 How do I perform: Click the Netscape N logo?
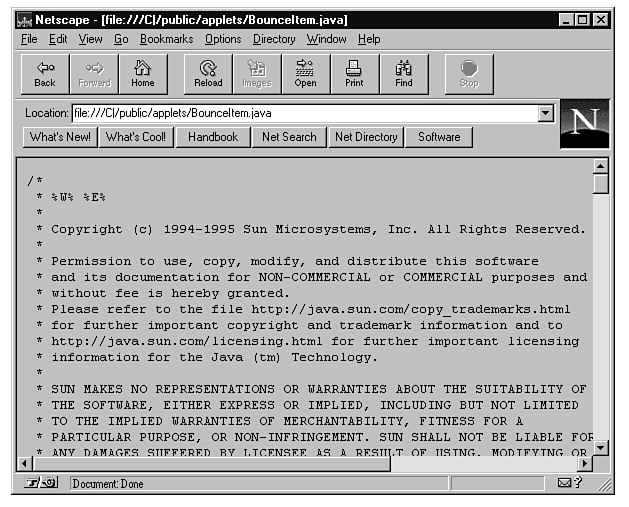[584, 124]
